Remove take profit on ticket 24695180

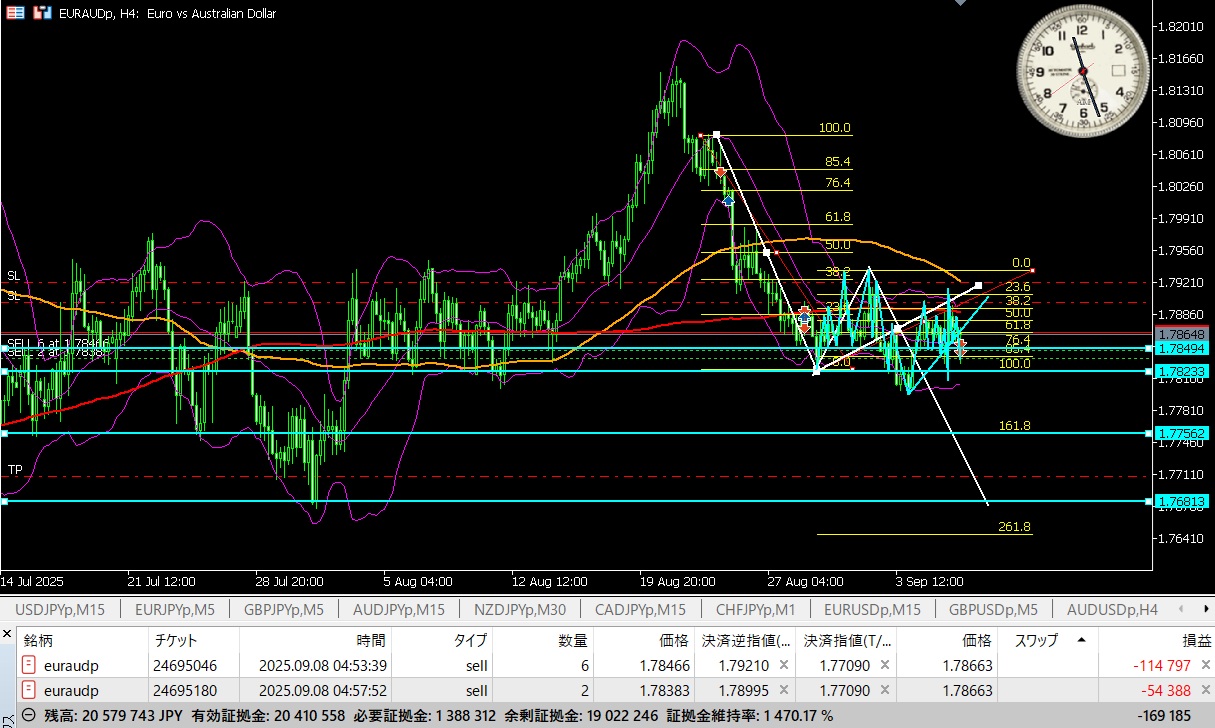tap(887, 691)
